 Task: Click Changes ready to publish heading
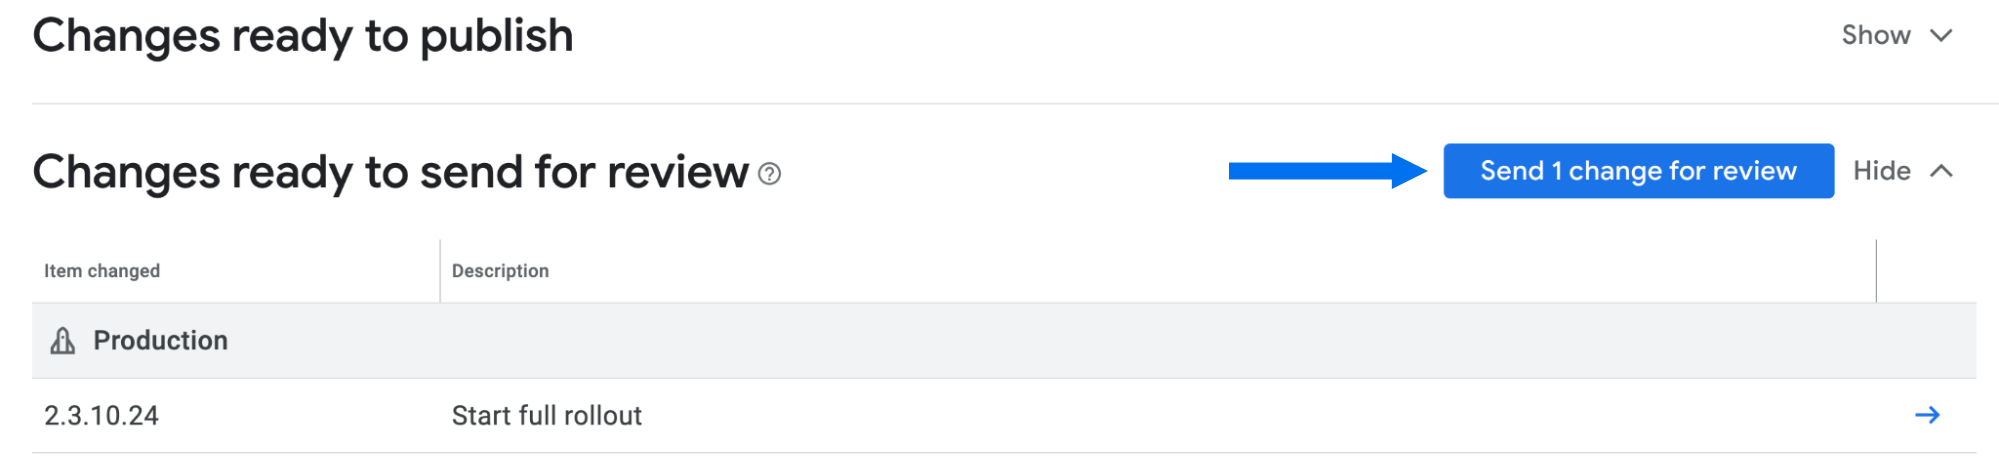(303, 37)
